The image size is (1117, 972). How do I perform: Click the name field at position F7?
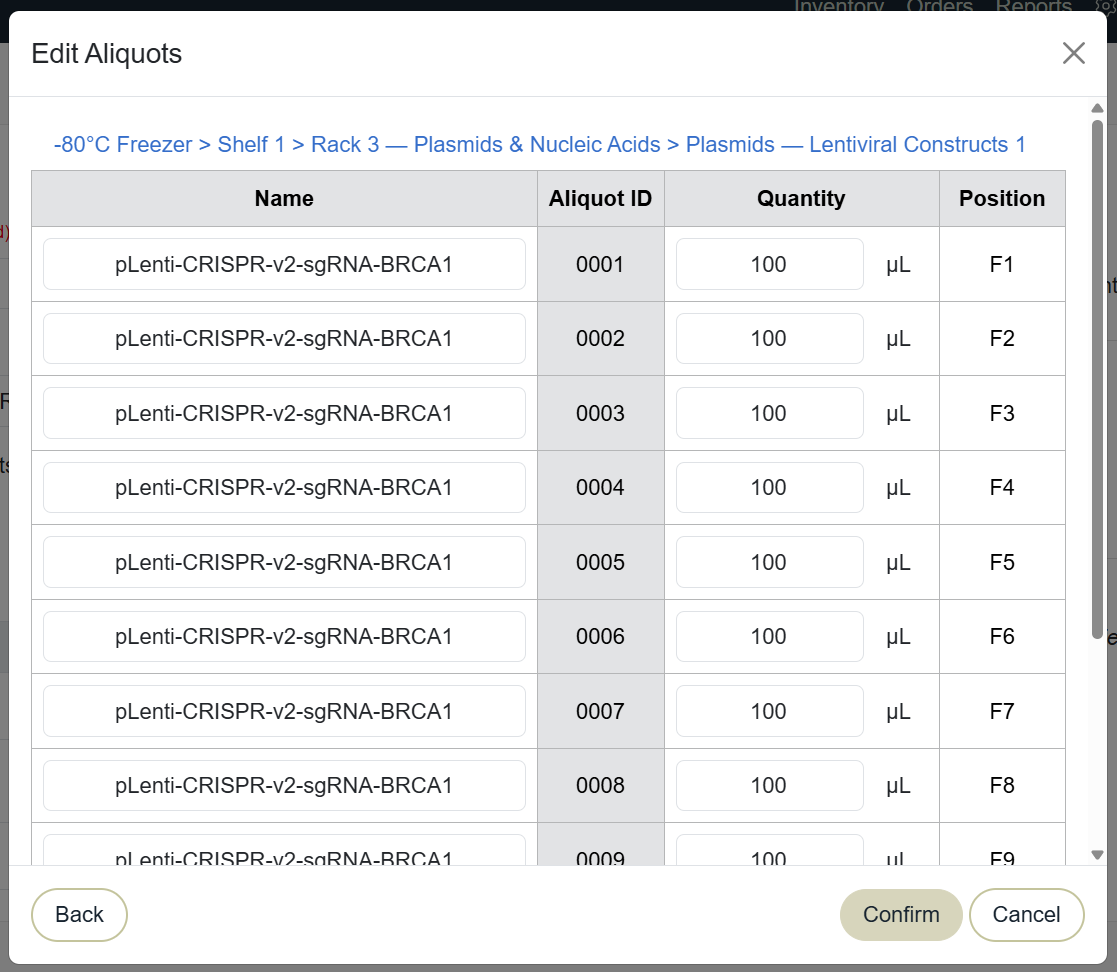[284, 711]
